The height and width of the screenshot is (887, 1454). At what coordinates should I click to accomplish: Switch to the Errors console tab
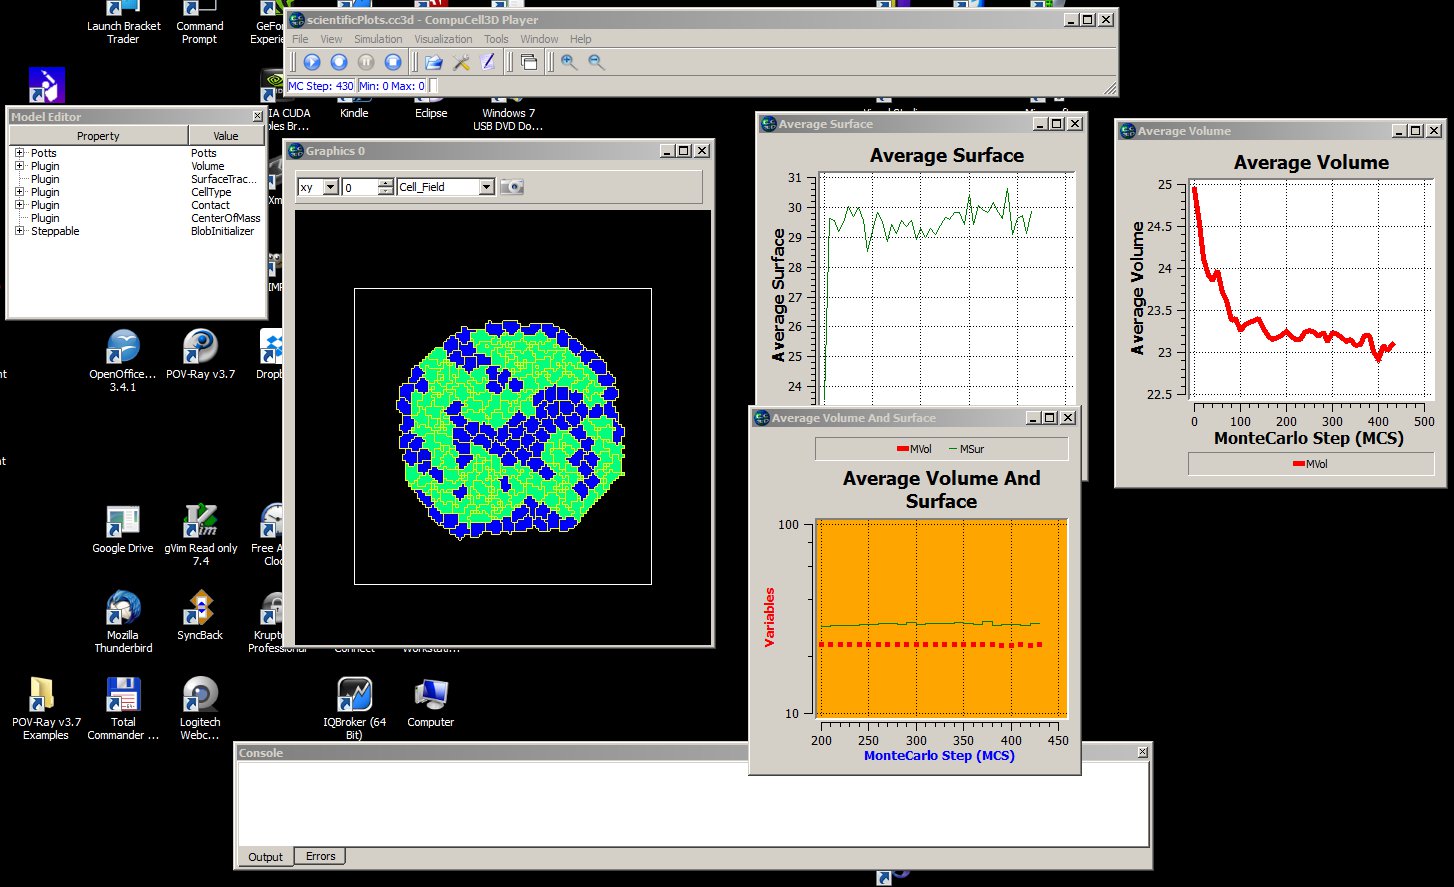pyautogui.click(x=320, y=856)
